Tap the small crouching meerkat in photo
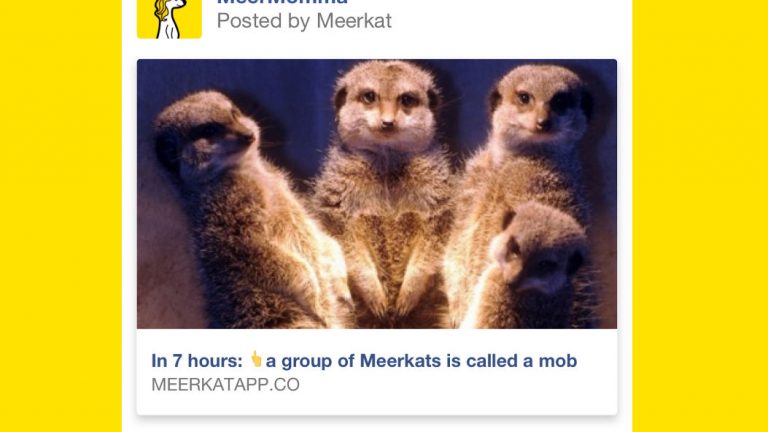This screenshot has width=768, height=432. click(539, 264)
